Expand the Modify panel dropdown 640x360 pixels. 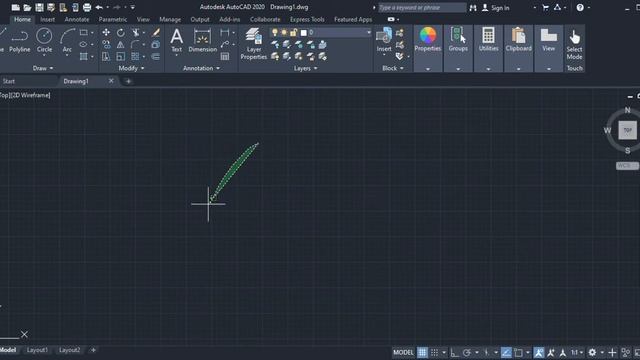click(131, 68)
